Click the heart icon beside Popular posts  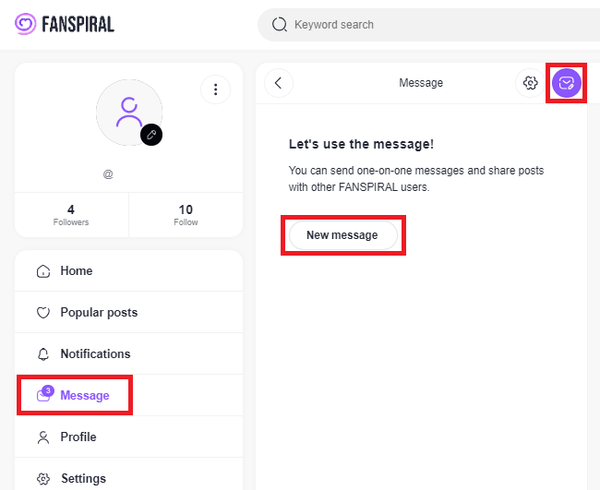[43, 313]
